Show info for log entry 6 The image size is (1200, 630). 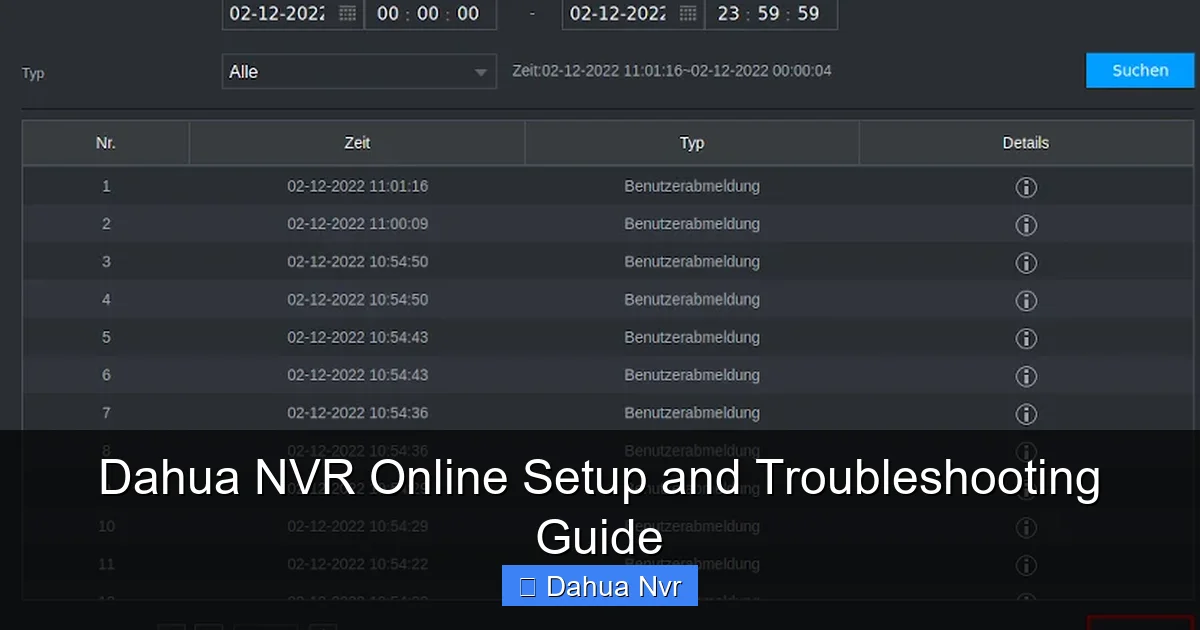pyautogui.click(x=1026, y=376)
